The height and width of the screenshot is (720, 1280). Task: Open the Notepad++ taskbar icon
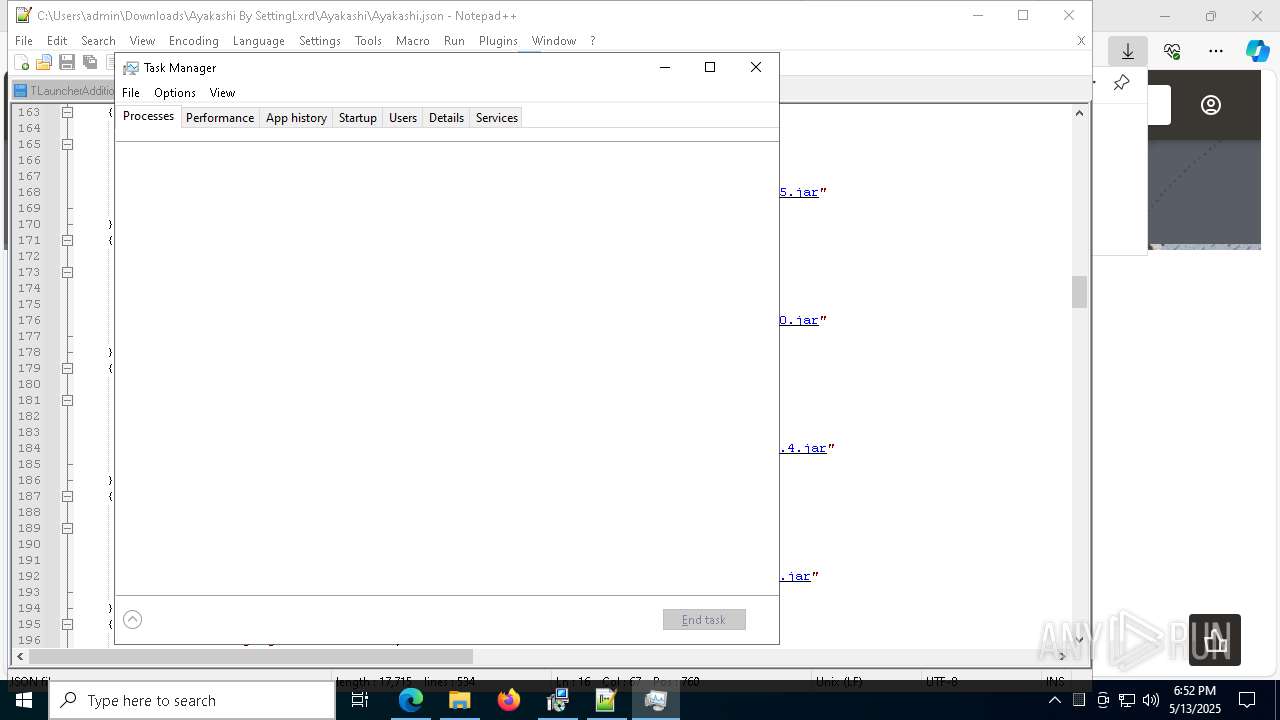pyautogui.click(x=606, y=700)
